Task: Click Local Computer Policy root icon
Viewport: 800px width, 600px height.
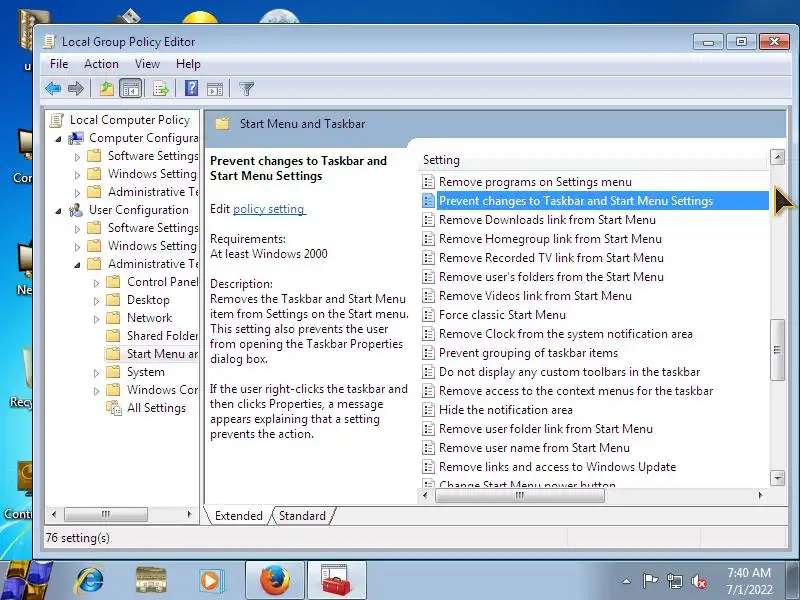Action: [x=57, y=120]
